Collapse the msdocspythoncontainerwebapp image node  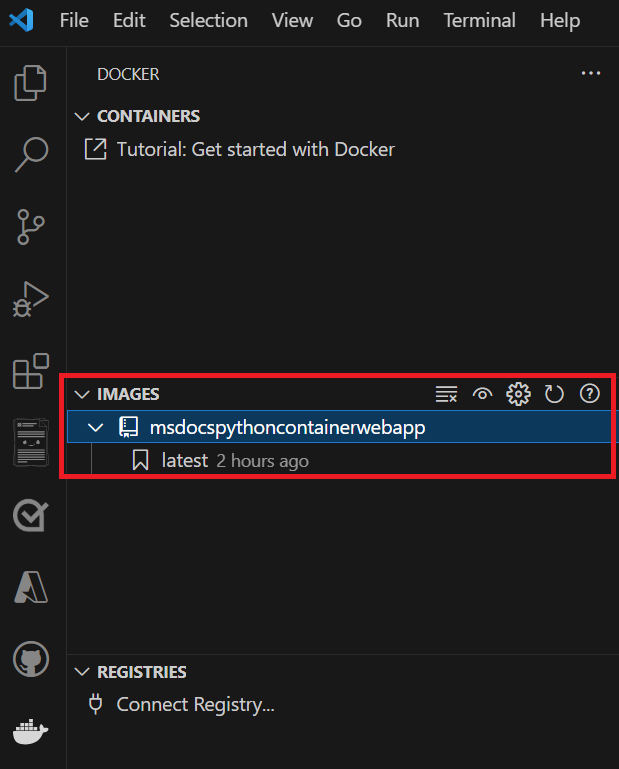[96, 428]
